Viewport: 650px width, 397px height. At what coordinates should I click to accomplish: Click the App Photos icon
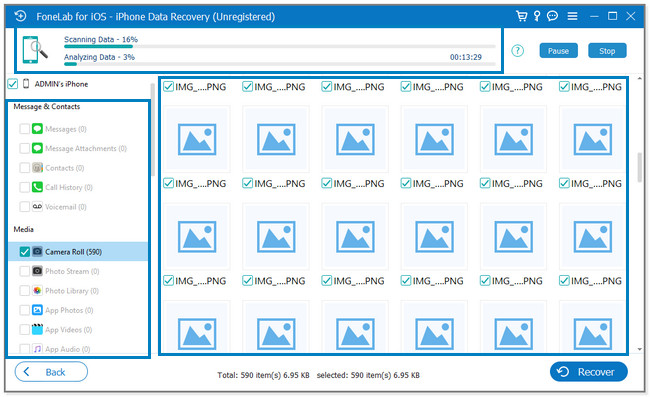pos(37,310)
